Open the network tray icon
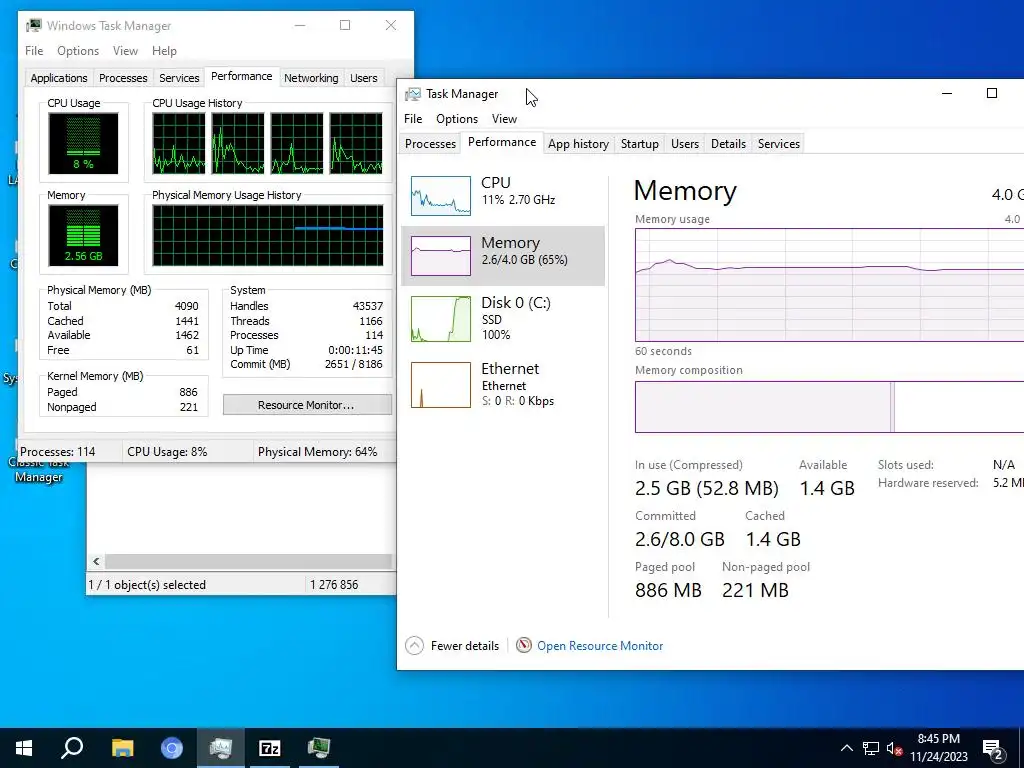The image size is (1024, 768). pyautogui.click(x=871, y=748)
